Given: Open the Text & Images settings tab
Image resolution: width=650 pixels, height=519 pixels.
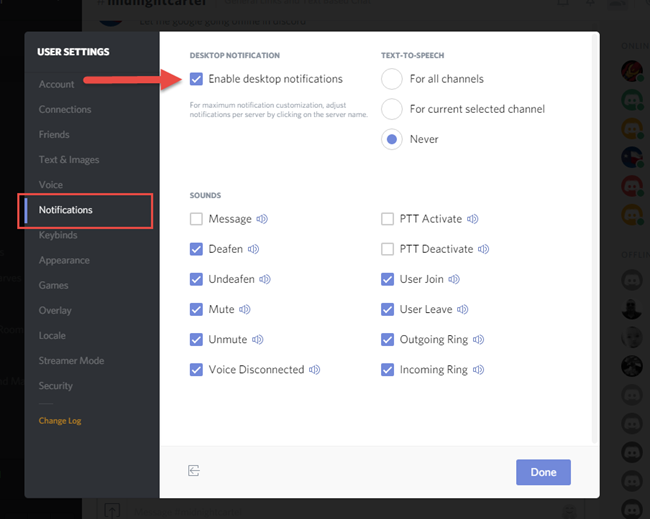Looking at the screenshot, I should point(69,160).
